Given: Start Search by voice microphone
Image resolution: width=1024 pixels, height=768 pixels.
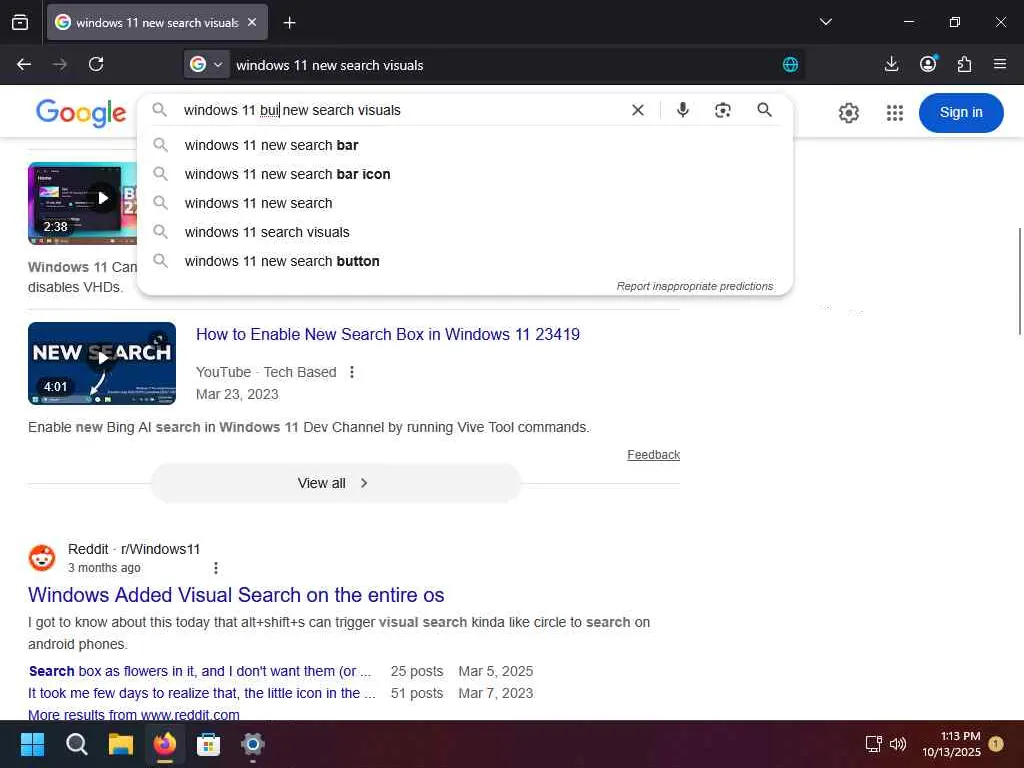Looking at the screenshot, I should [682, 110].
